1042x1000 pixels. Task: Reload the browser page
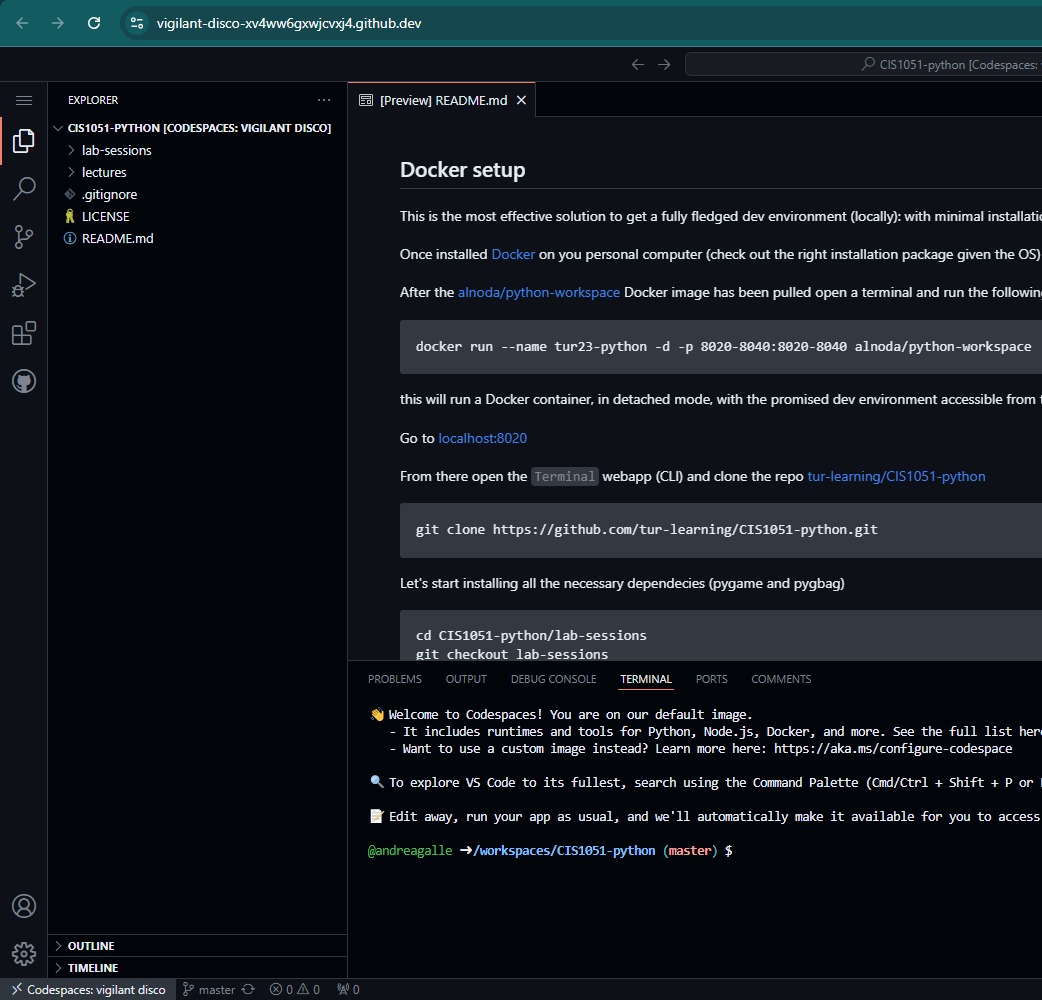94,23
